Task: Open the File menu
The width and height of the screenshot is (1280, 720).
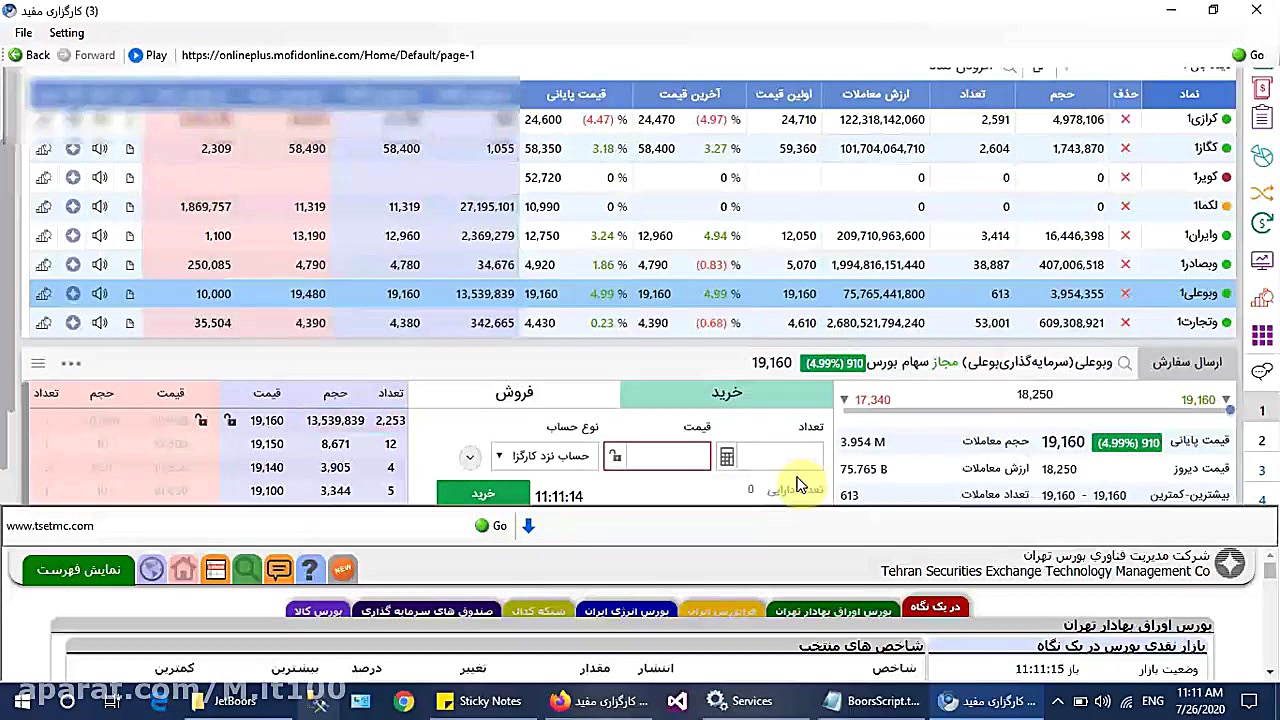Action: [x=23, y=33]
